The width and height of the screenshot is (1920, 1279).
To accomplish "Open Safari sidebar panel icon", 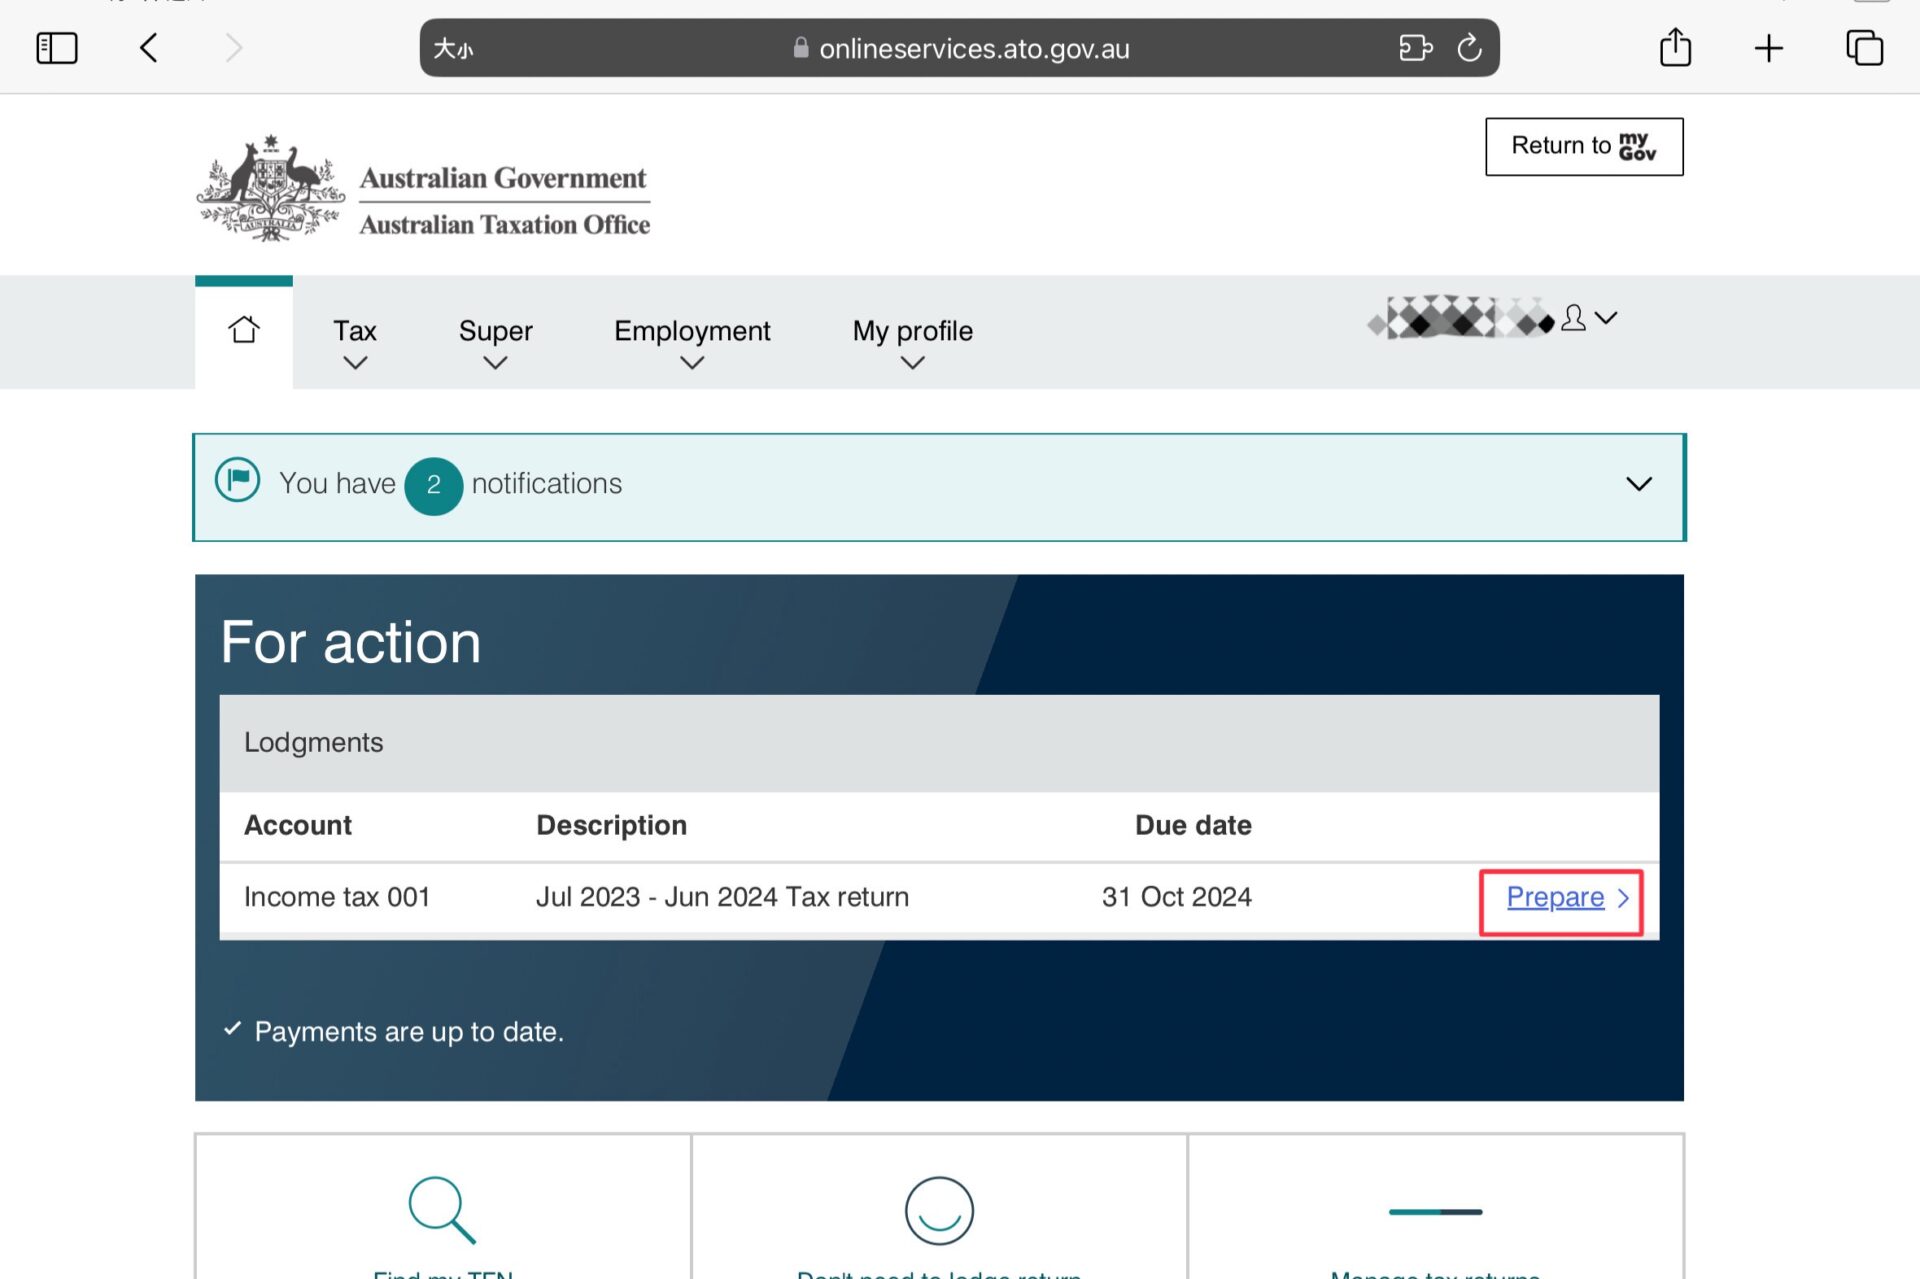I will (57, 48).
